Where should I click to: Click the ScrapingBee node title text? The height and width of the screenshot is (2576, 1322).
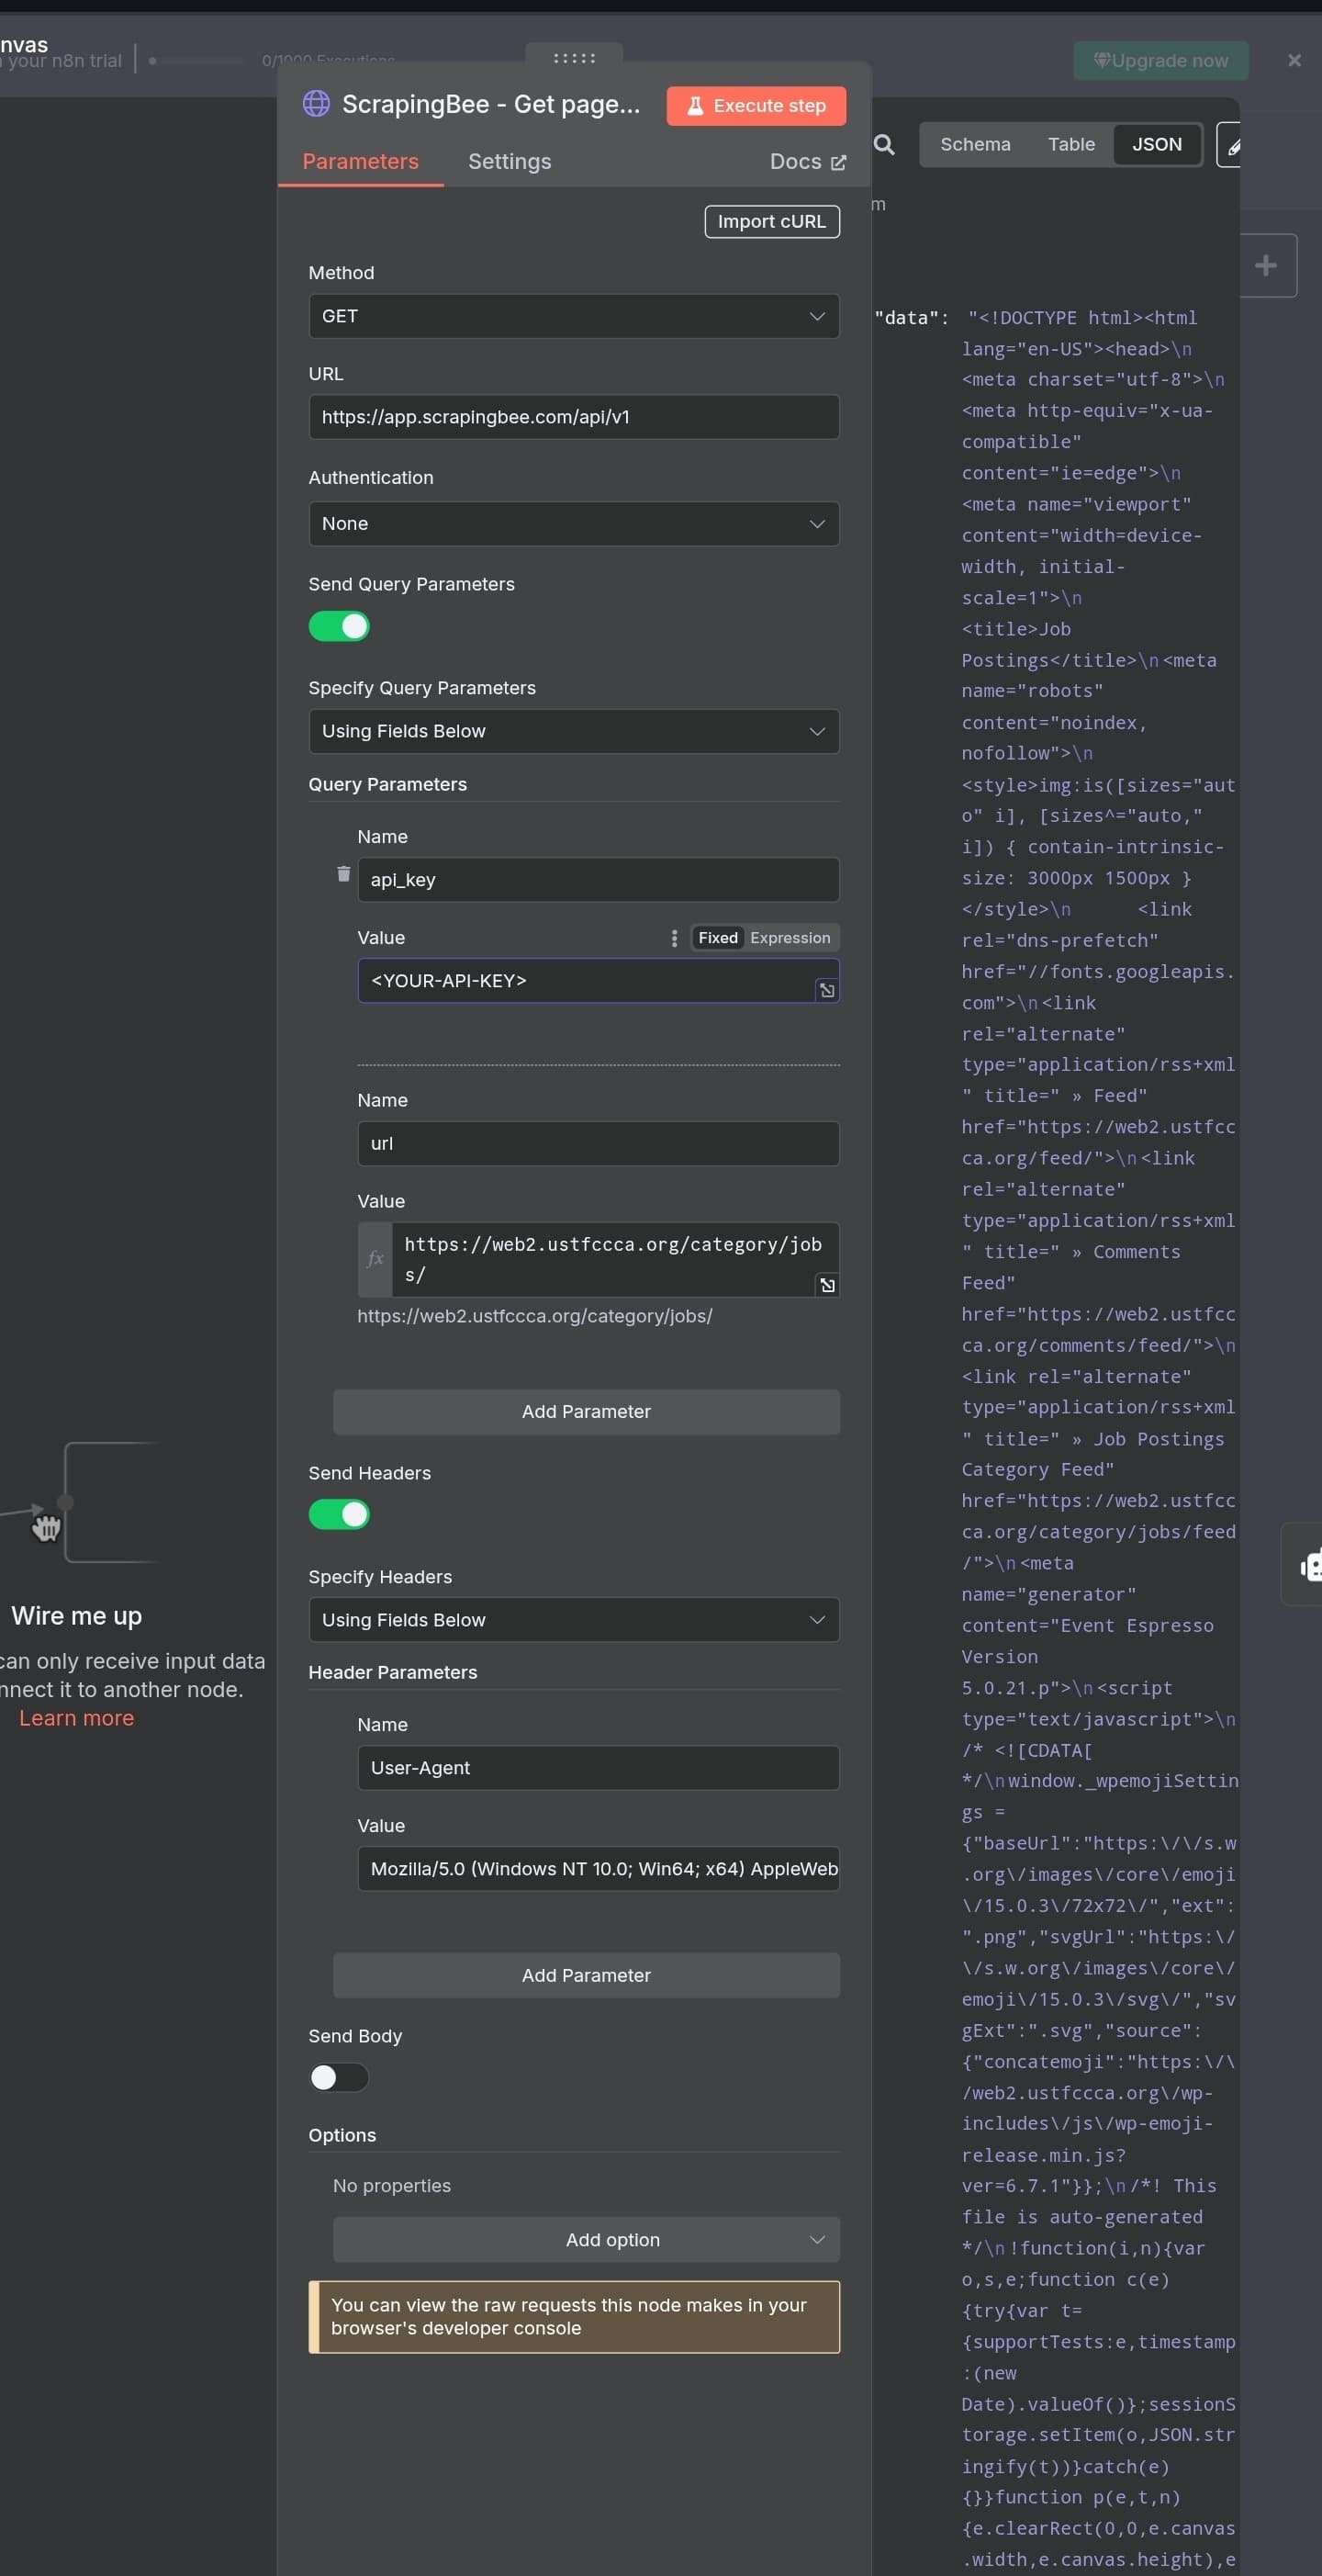click(491, 104)
